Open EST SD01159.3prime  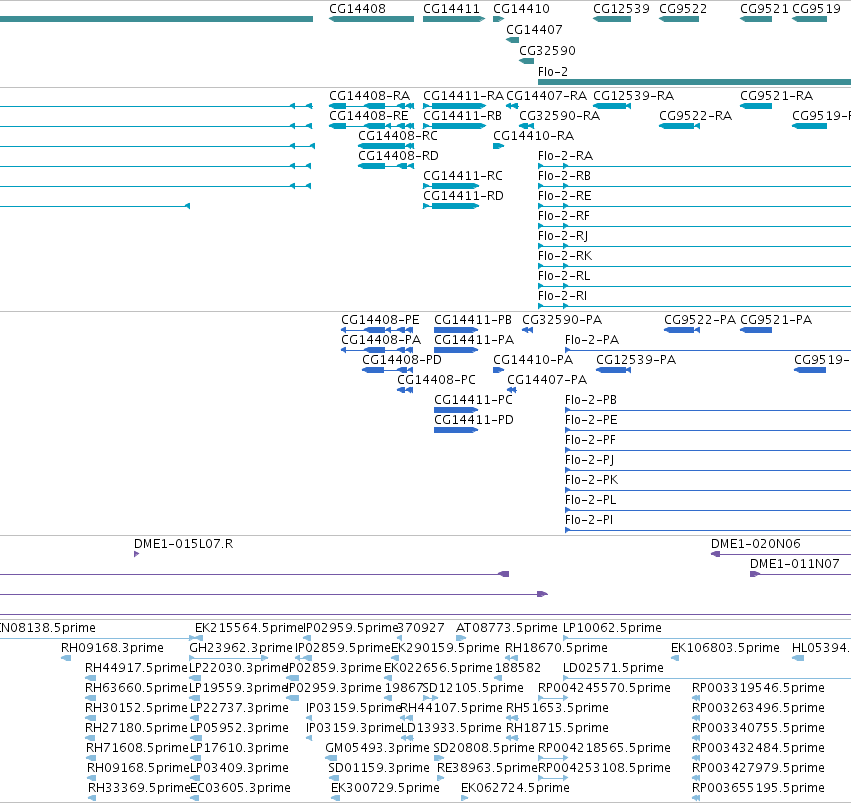pyautogui.click(x=379, y=768)
